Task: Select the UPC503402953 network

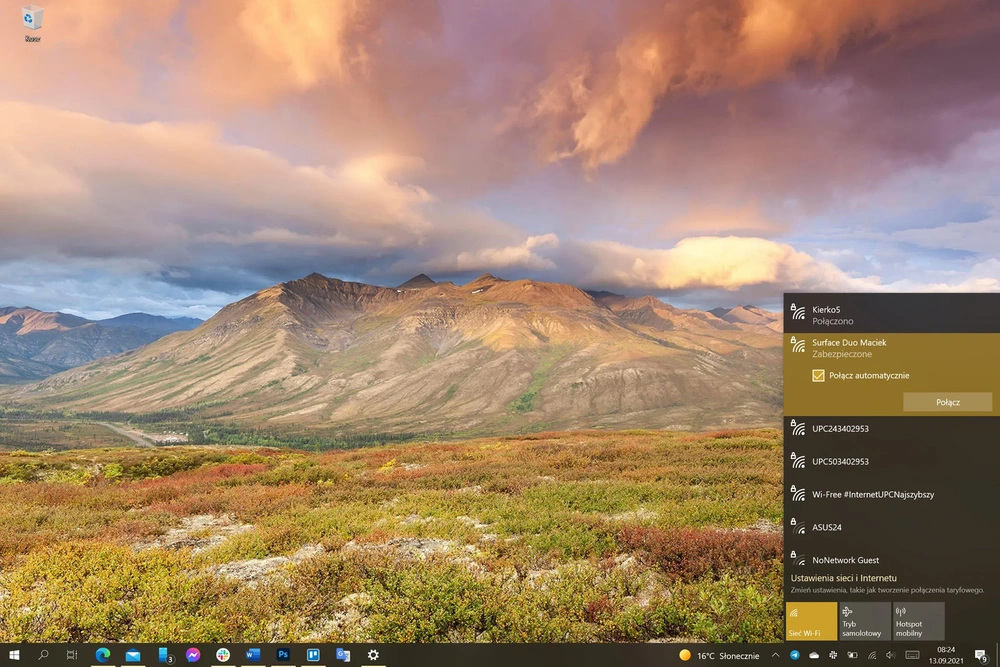Action: pyautogui.click(x=892, y=461)
